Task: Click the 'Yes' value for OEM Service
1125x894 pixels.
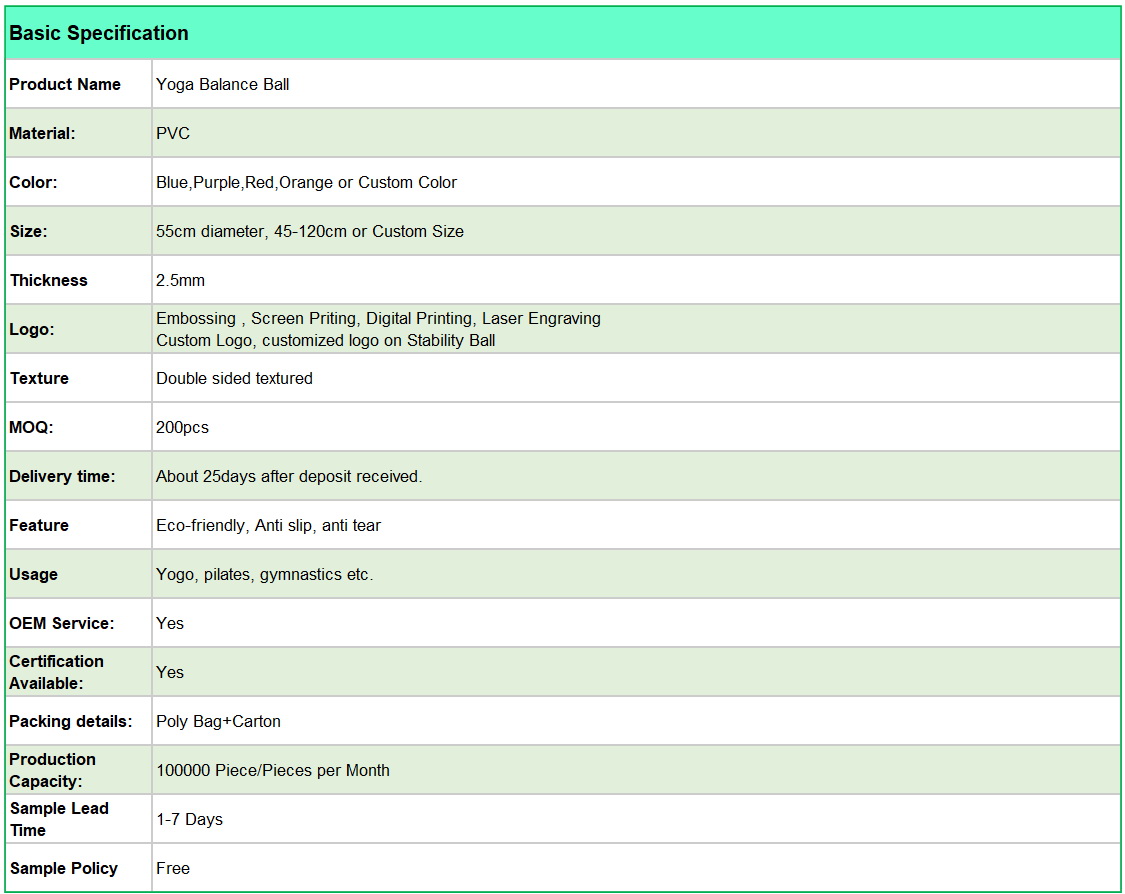Action: 170,624
